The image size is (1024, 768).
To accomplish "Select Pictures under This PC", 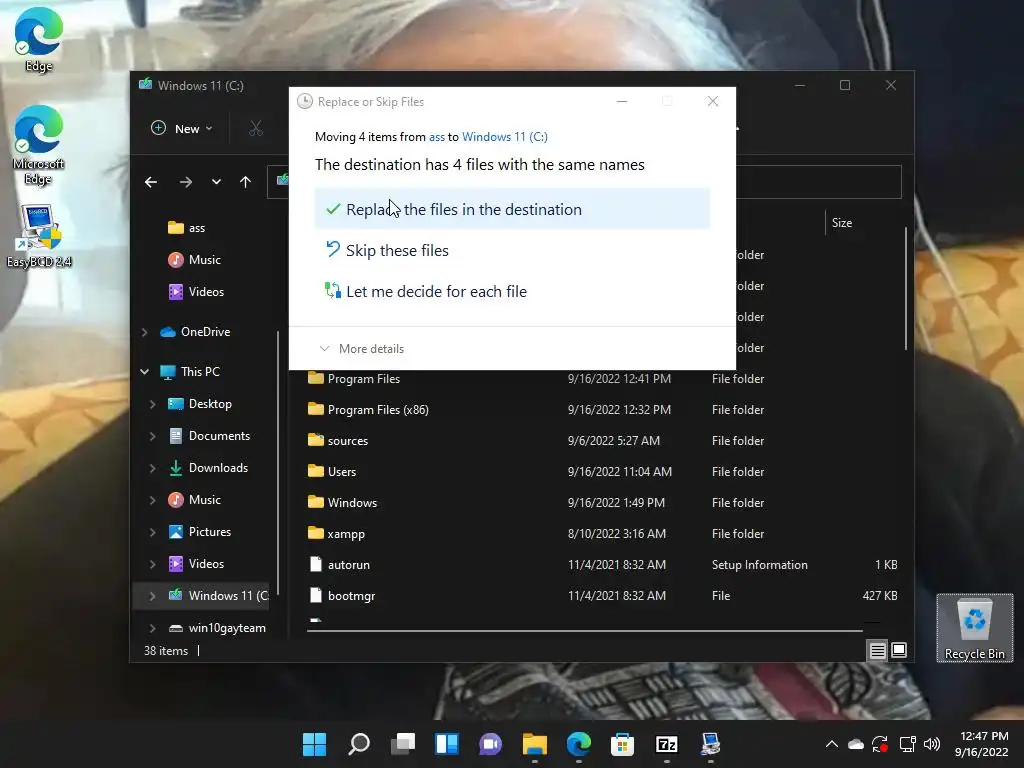I will 199,532.
